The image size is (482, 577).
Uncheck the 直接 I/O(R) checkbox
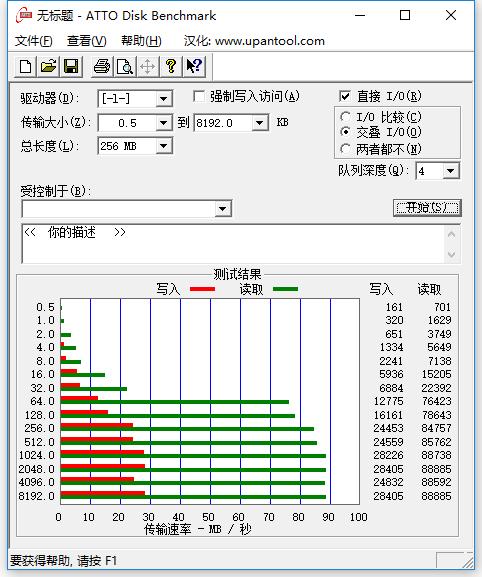[345, 96]
